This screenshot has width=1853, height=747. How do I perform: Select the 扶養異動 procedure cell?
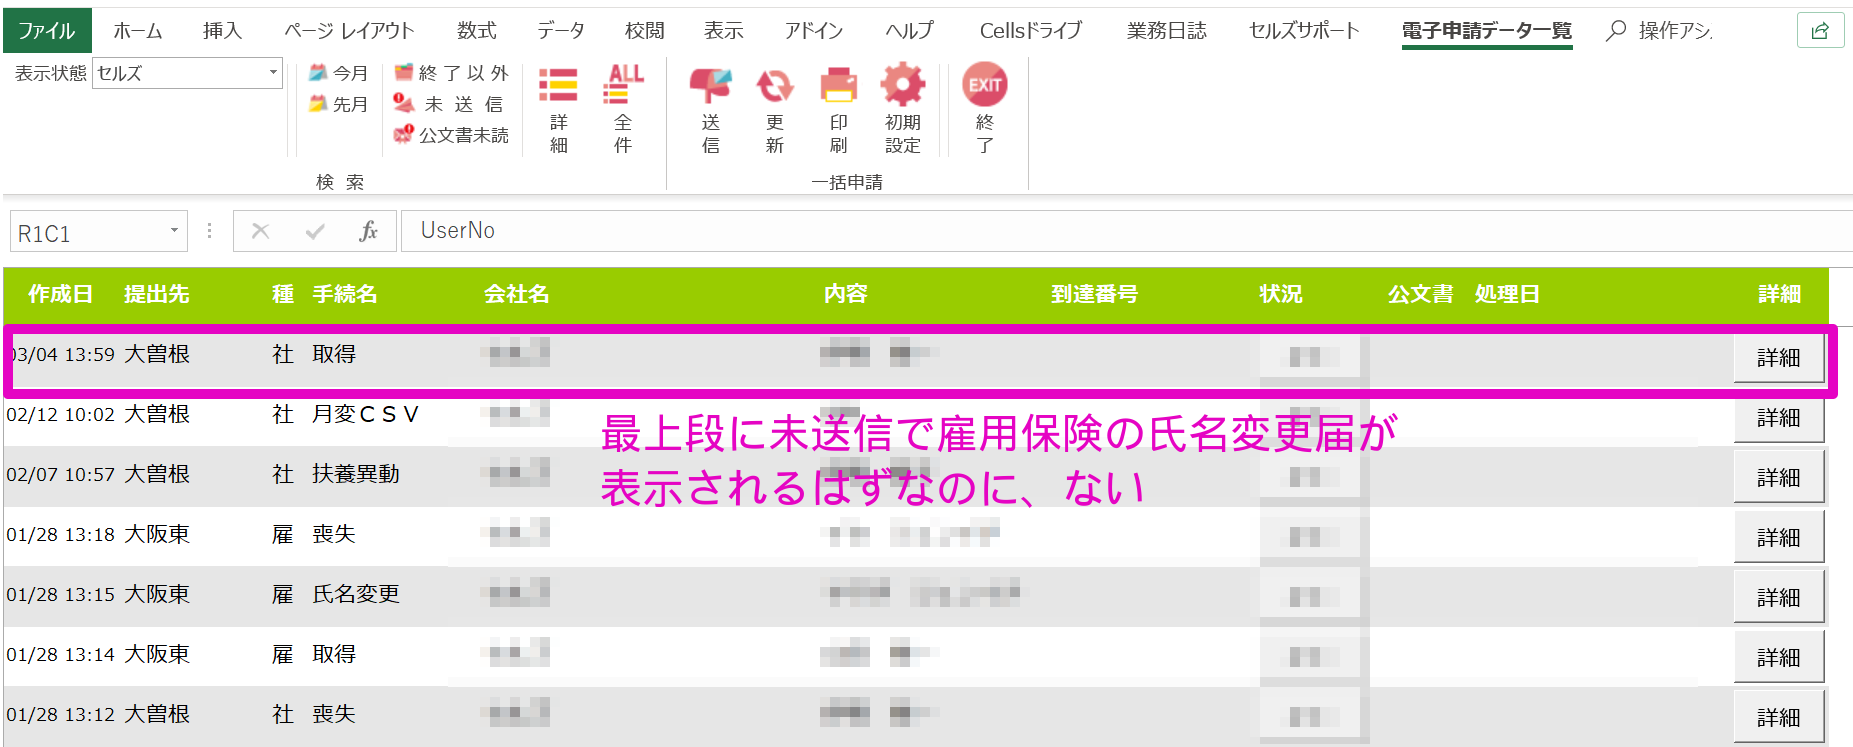pos(356,474)
